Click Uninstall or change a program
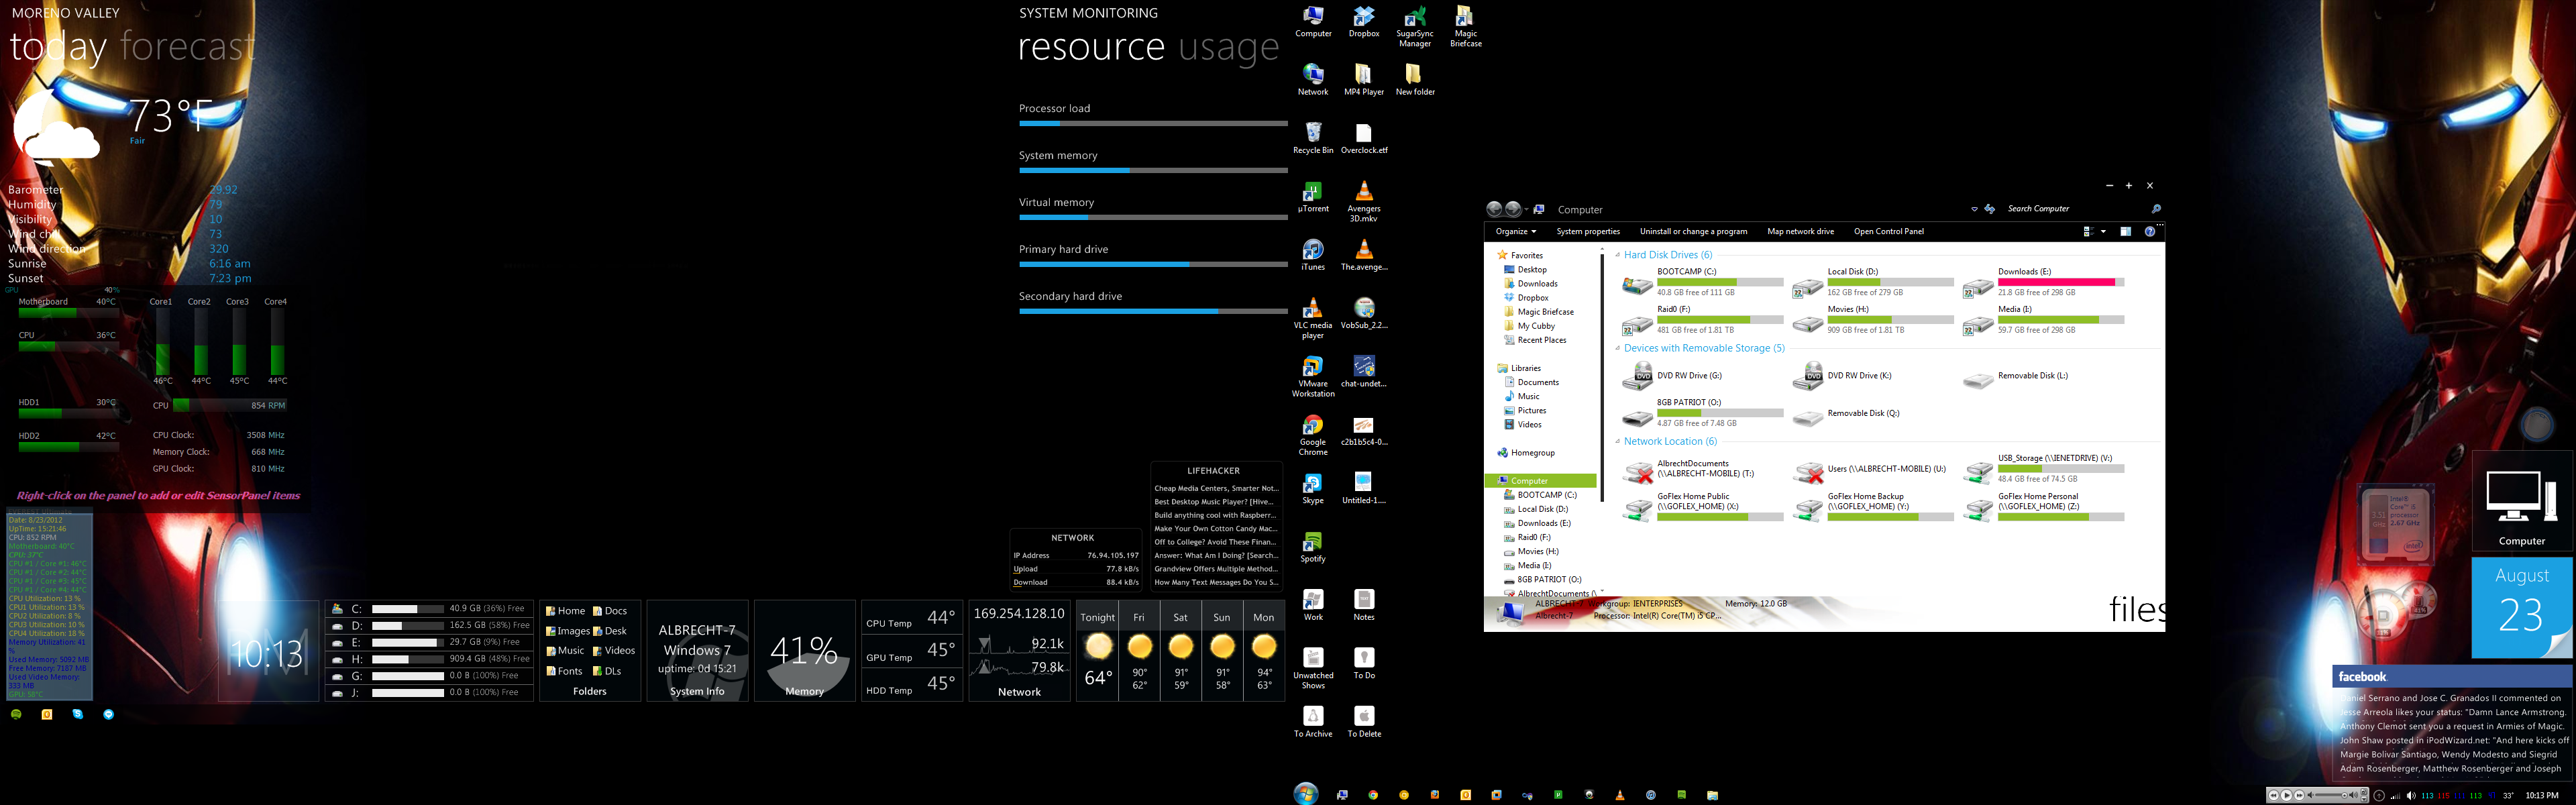 click(1693, 231)
